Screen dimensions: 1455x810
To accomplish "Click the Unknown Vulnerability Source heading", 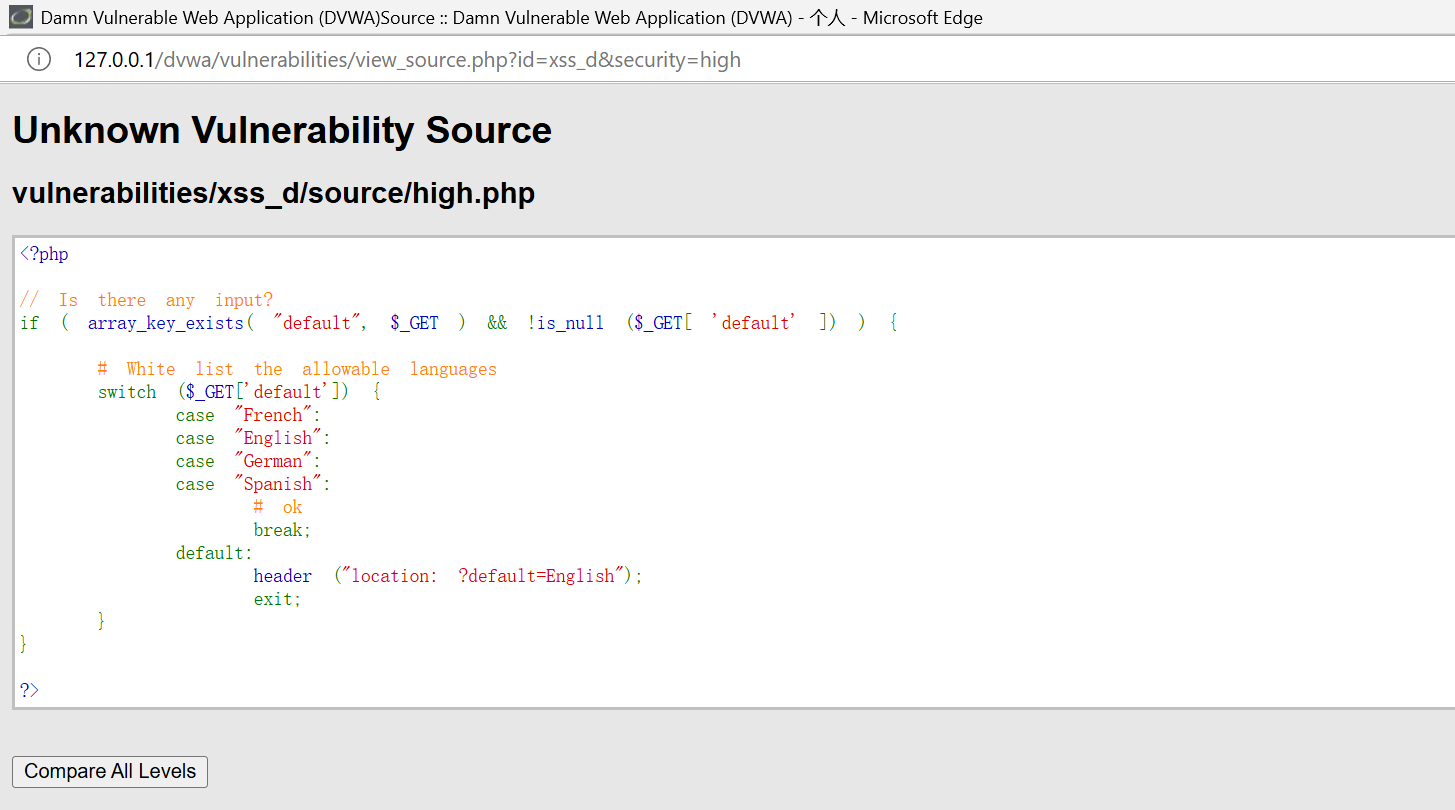I will [x=282, y=130].
